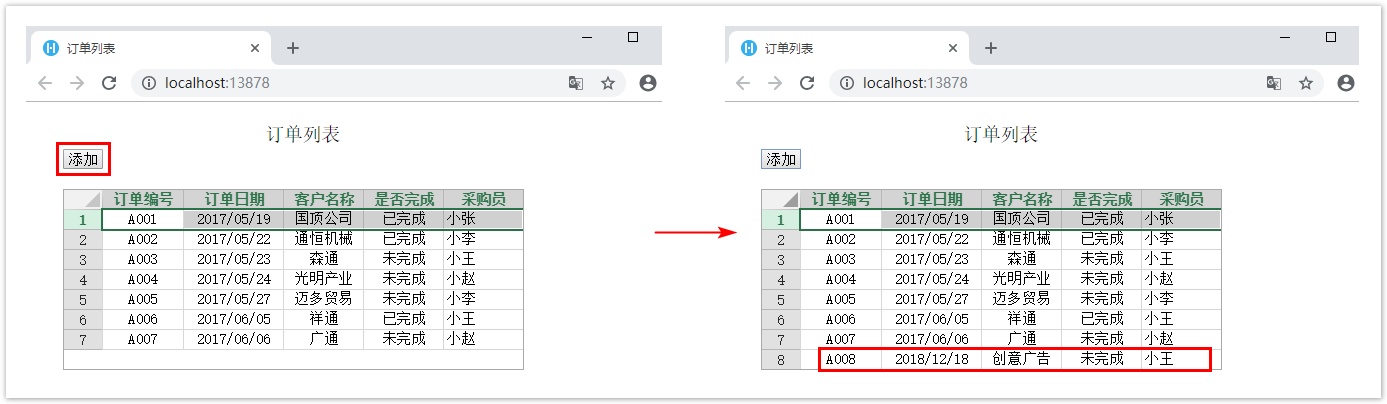Open the profile icon in the left browser
Screen dimensions: 1387x404
tap(647, 84)
